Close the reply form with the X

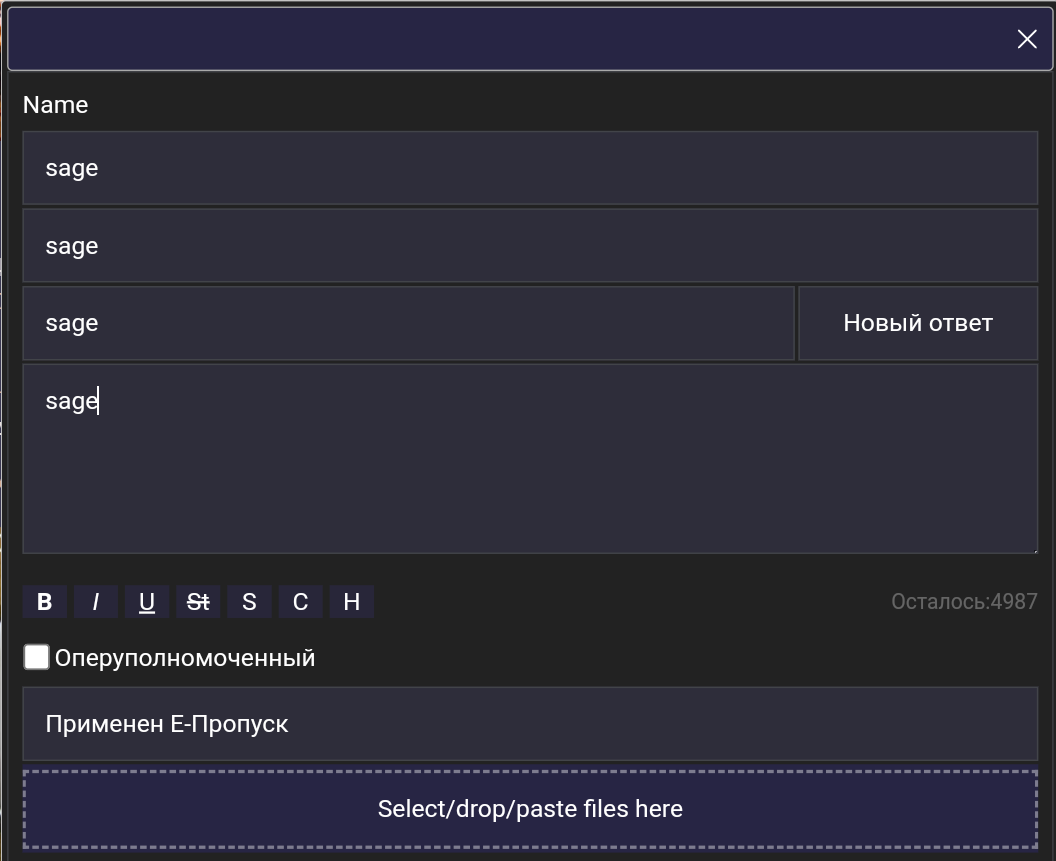[1027, 39]
